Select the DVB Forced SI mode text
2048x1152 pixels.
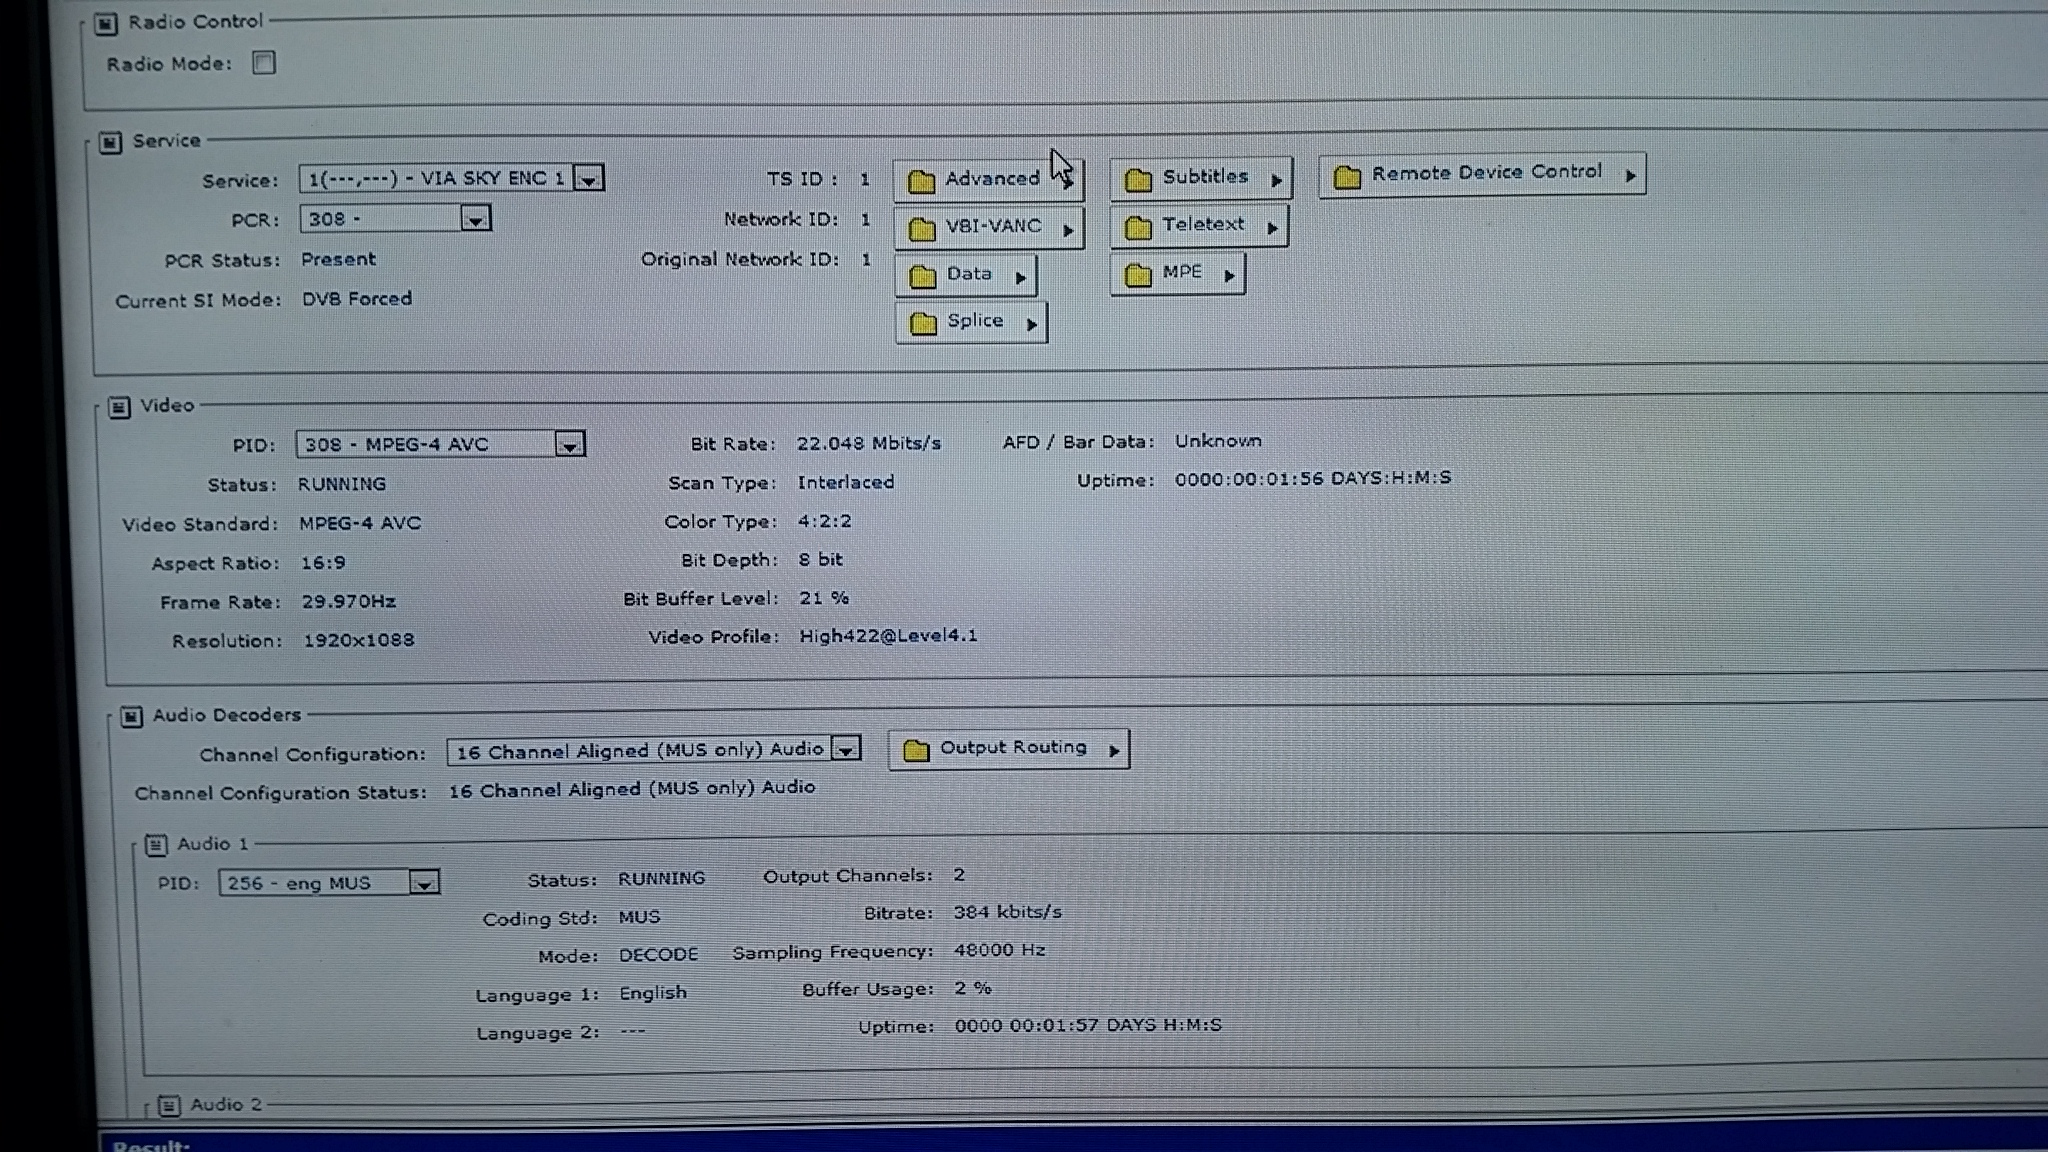tap(357, 299)
